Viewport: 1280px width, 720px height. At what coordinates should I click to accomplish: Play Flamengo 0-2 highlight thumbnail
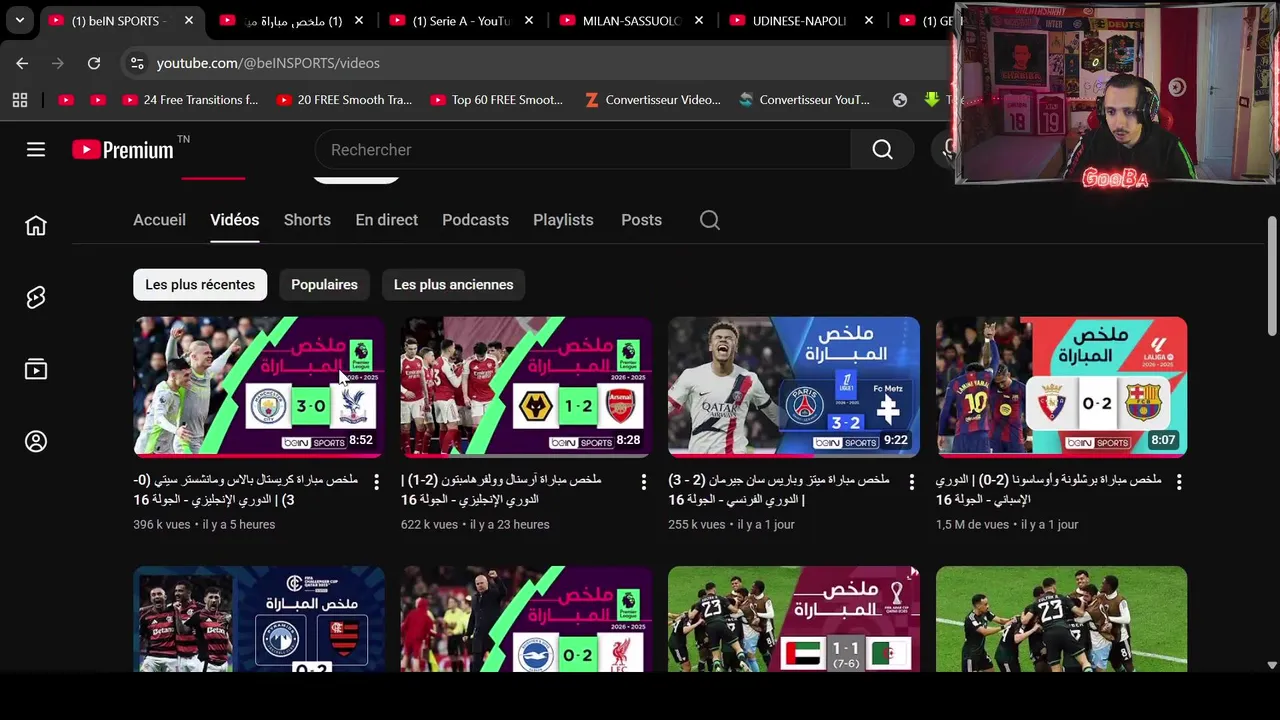pos(259,619)
